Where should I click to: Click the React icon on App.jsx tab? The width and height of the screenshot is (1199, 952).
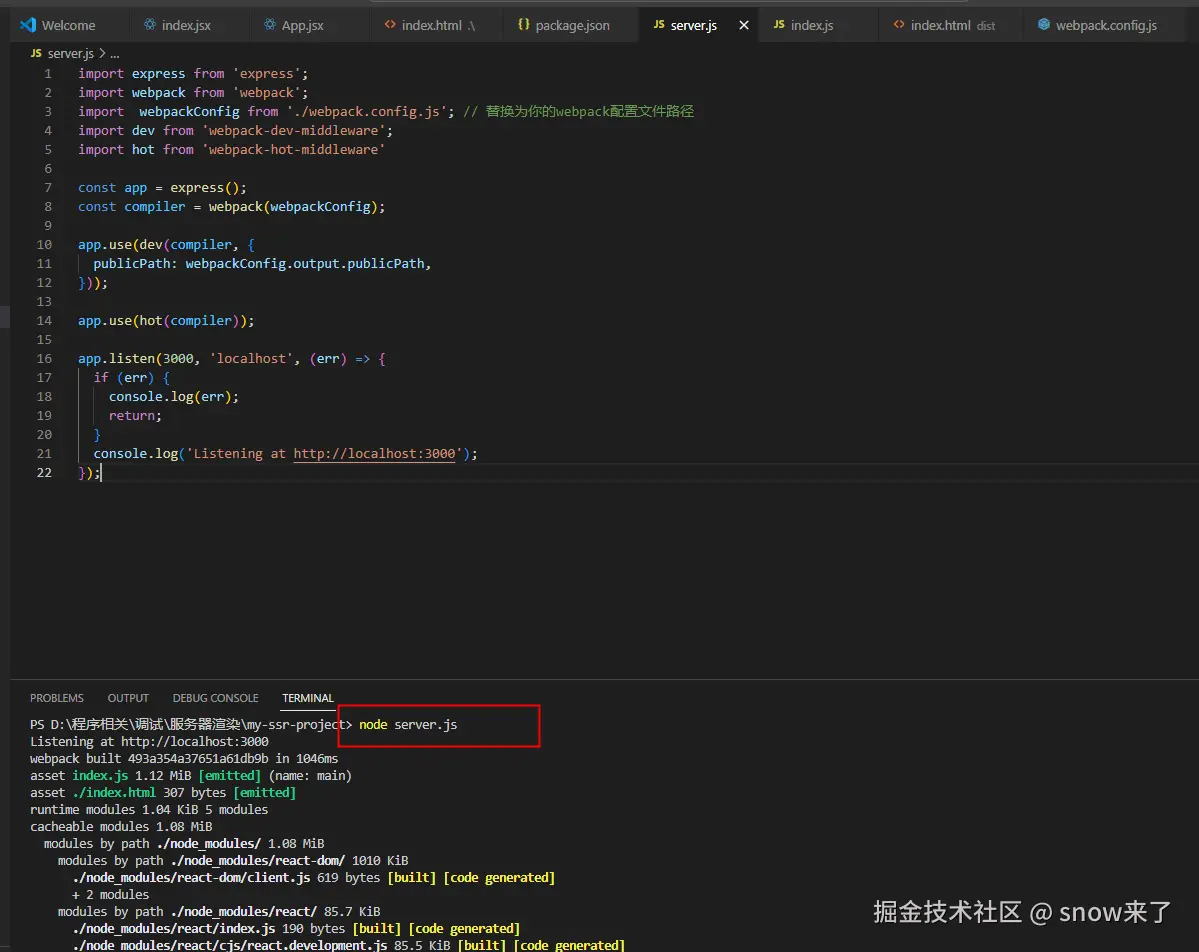coord(270,24)
